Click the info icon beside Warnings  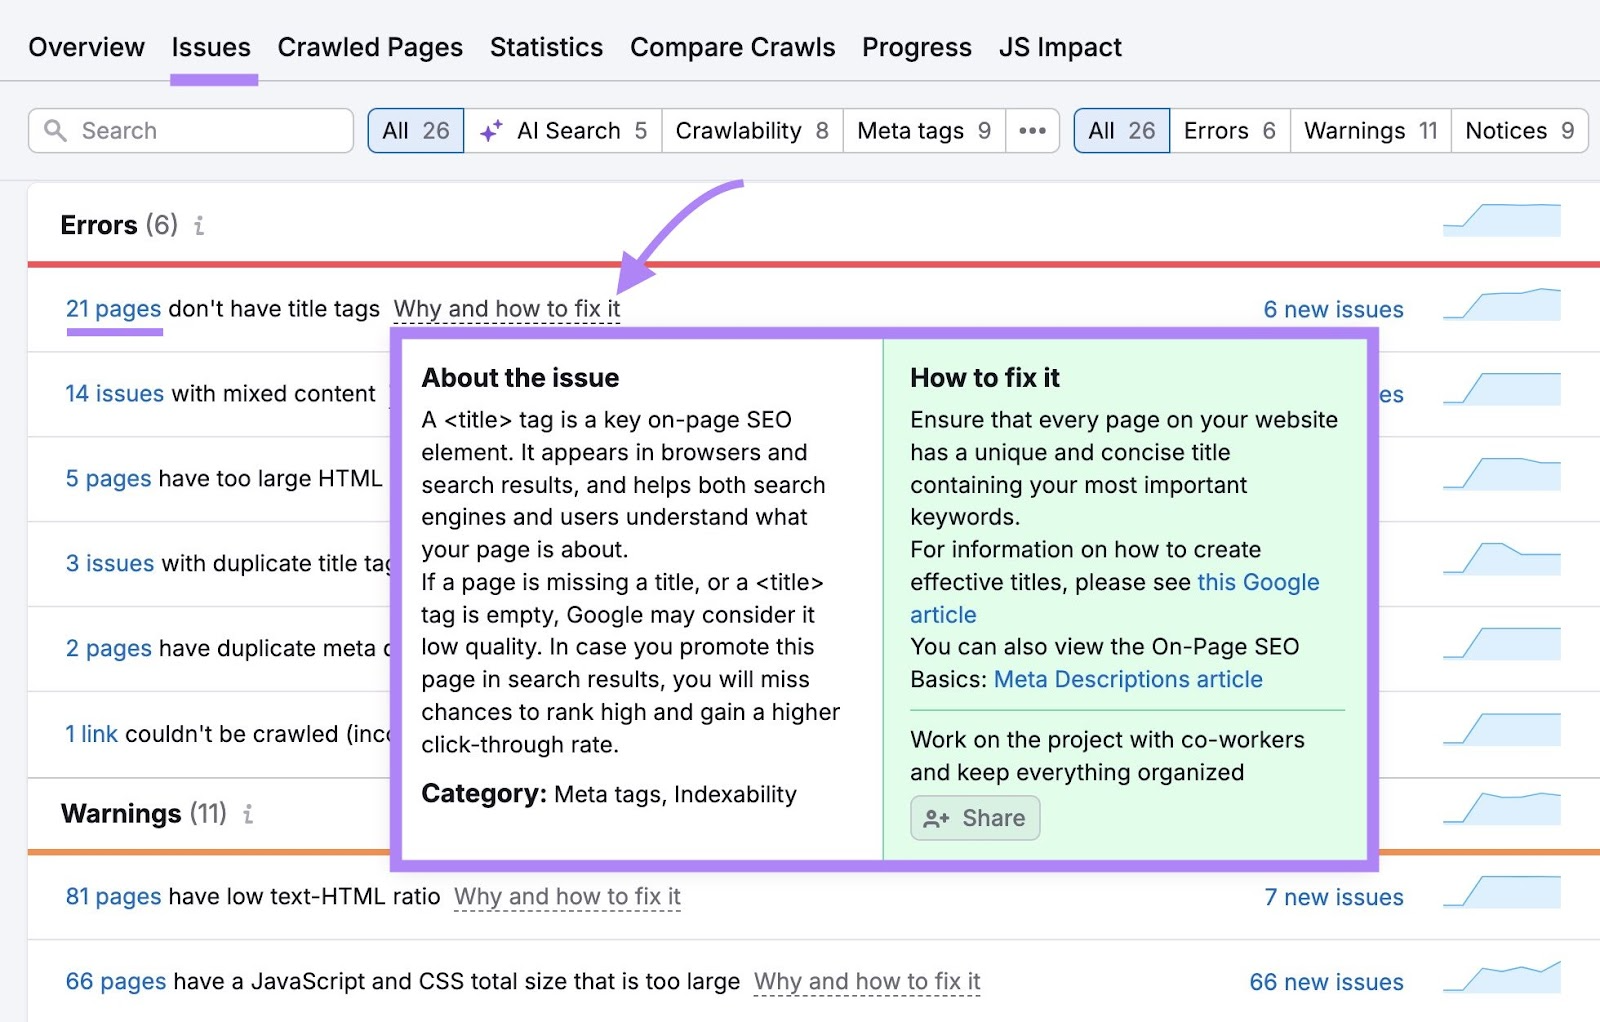point(247,815)
